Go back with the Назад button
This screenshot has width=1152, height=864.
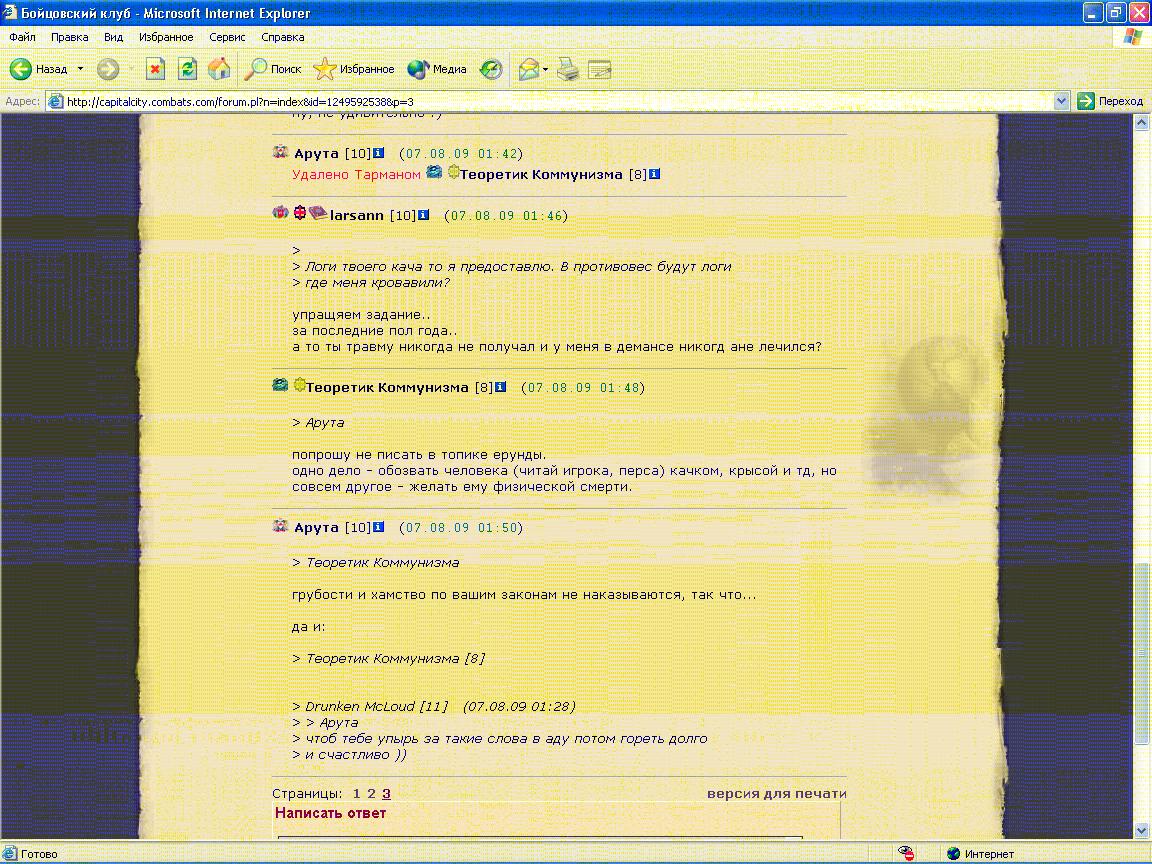pos(38,69)
